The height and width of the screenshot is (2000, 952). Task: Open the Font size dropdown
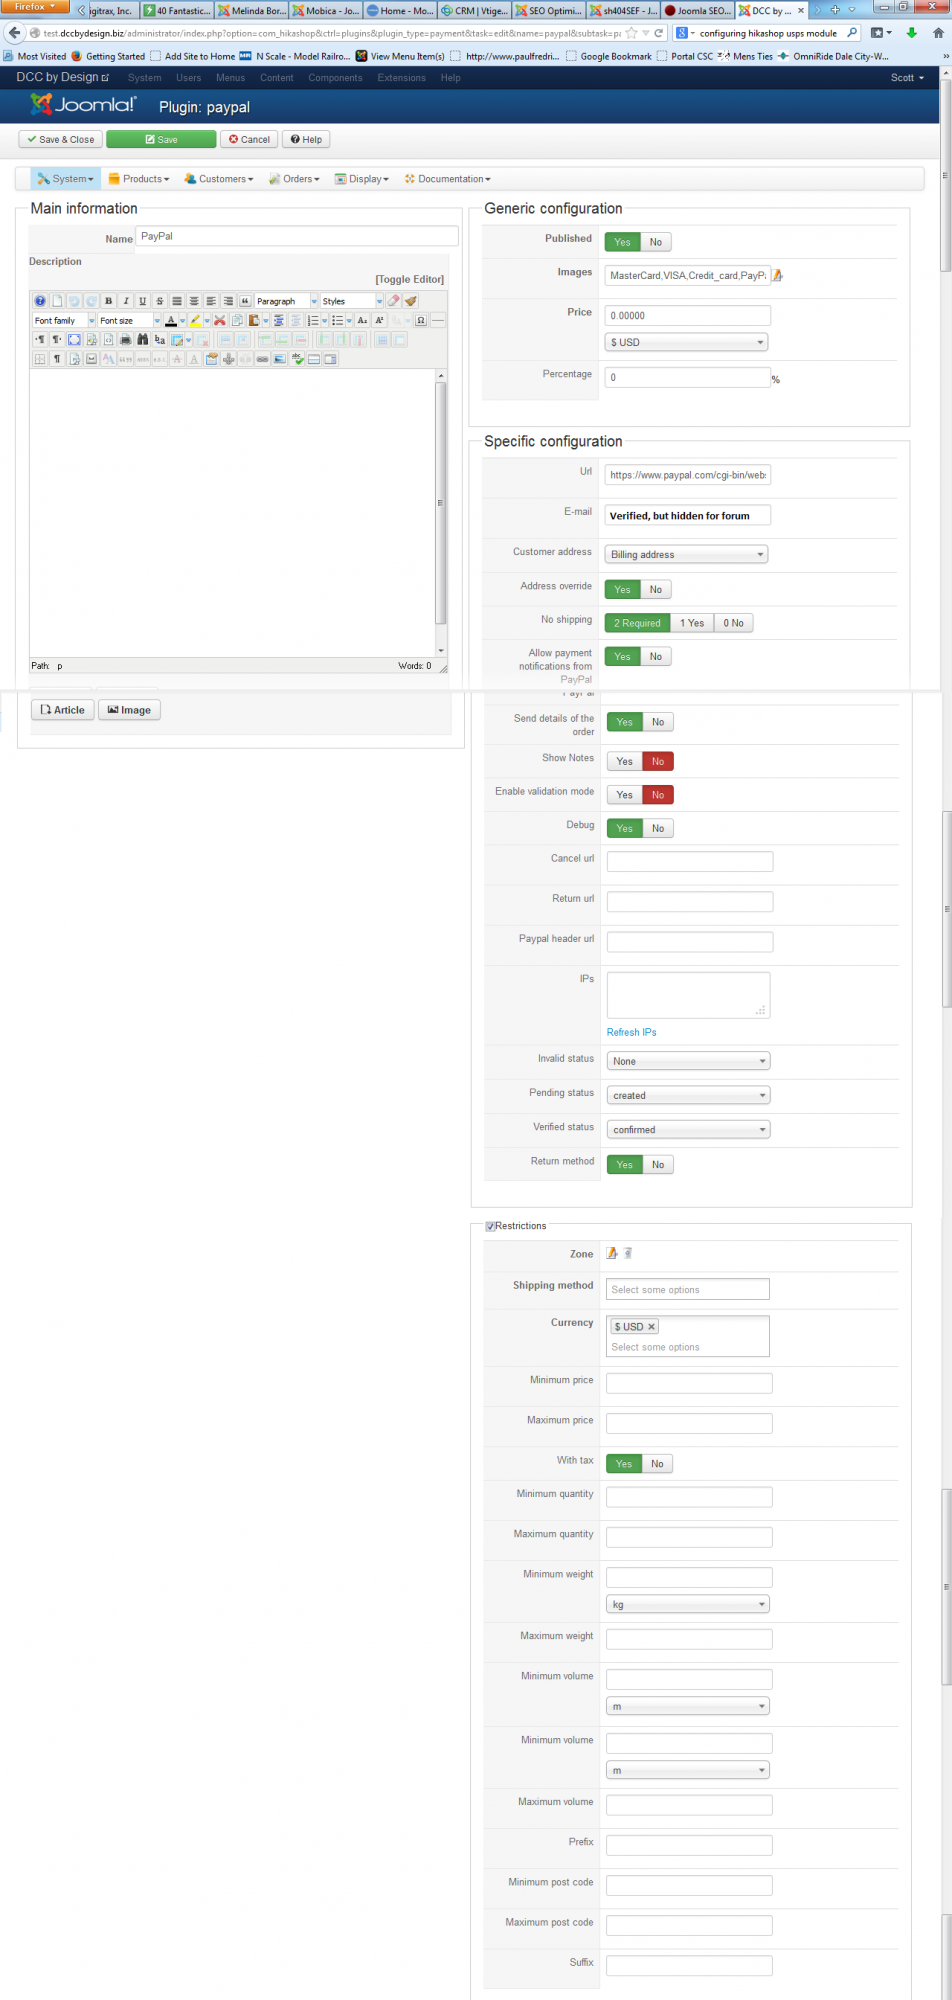(157, 320)
